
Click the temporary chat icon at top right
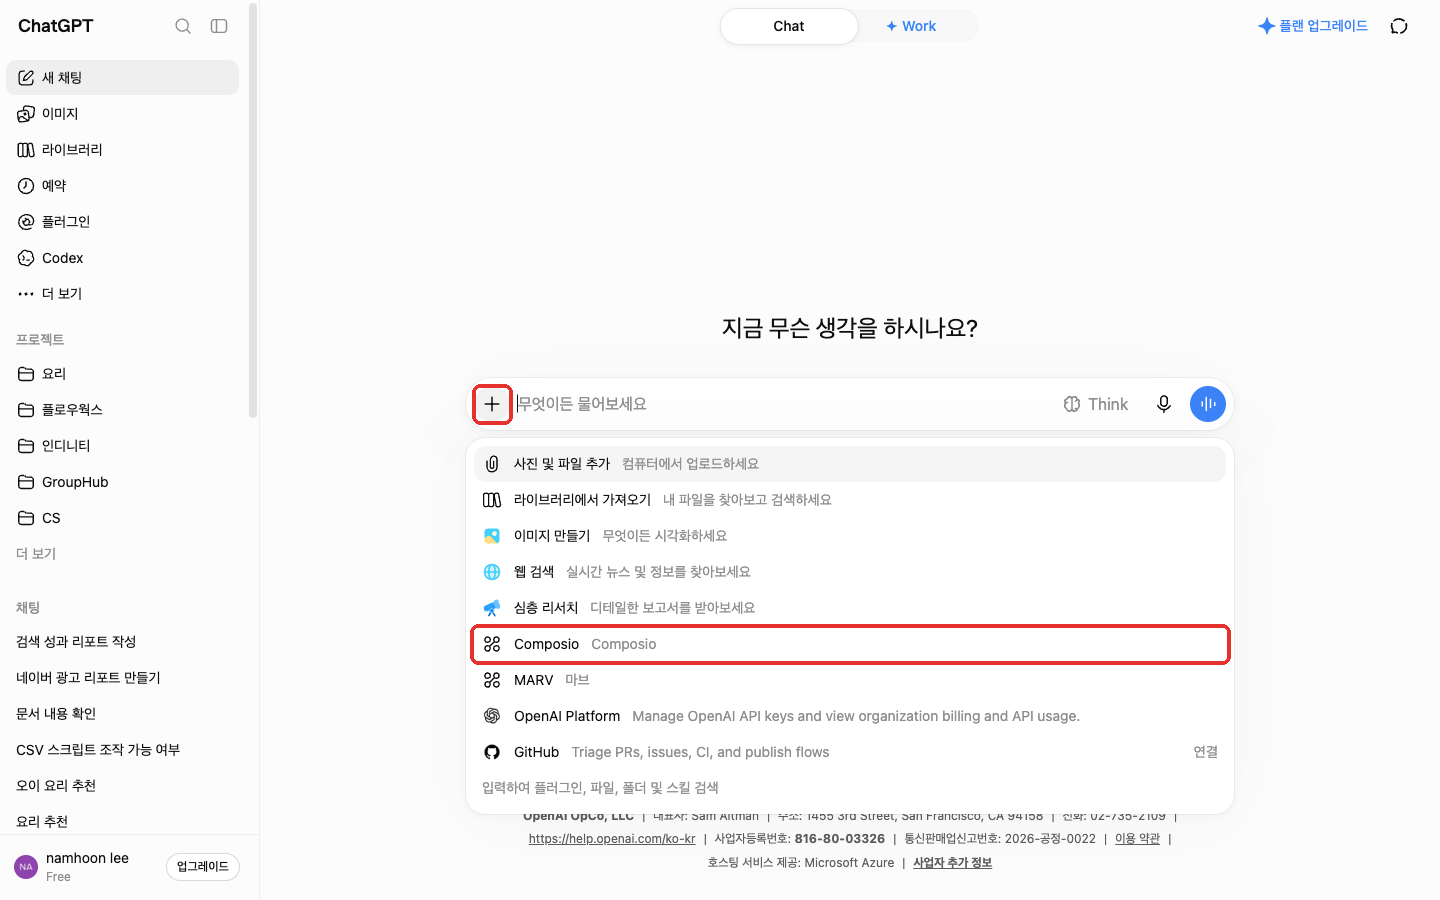tap(1399, 26)
